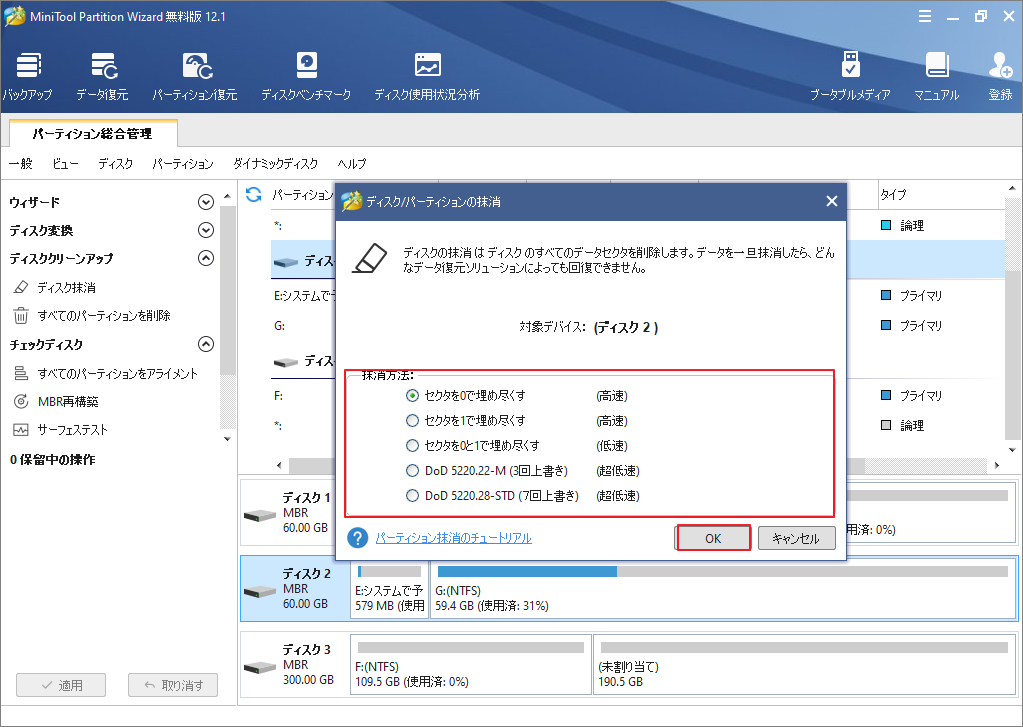Viewport: 1023px width, 727px height.
Task: Open the パーティション抹消のチュートリアル link
Action: (x=453, y=538)
